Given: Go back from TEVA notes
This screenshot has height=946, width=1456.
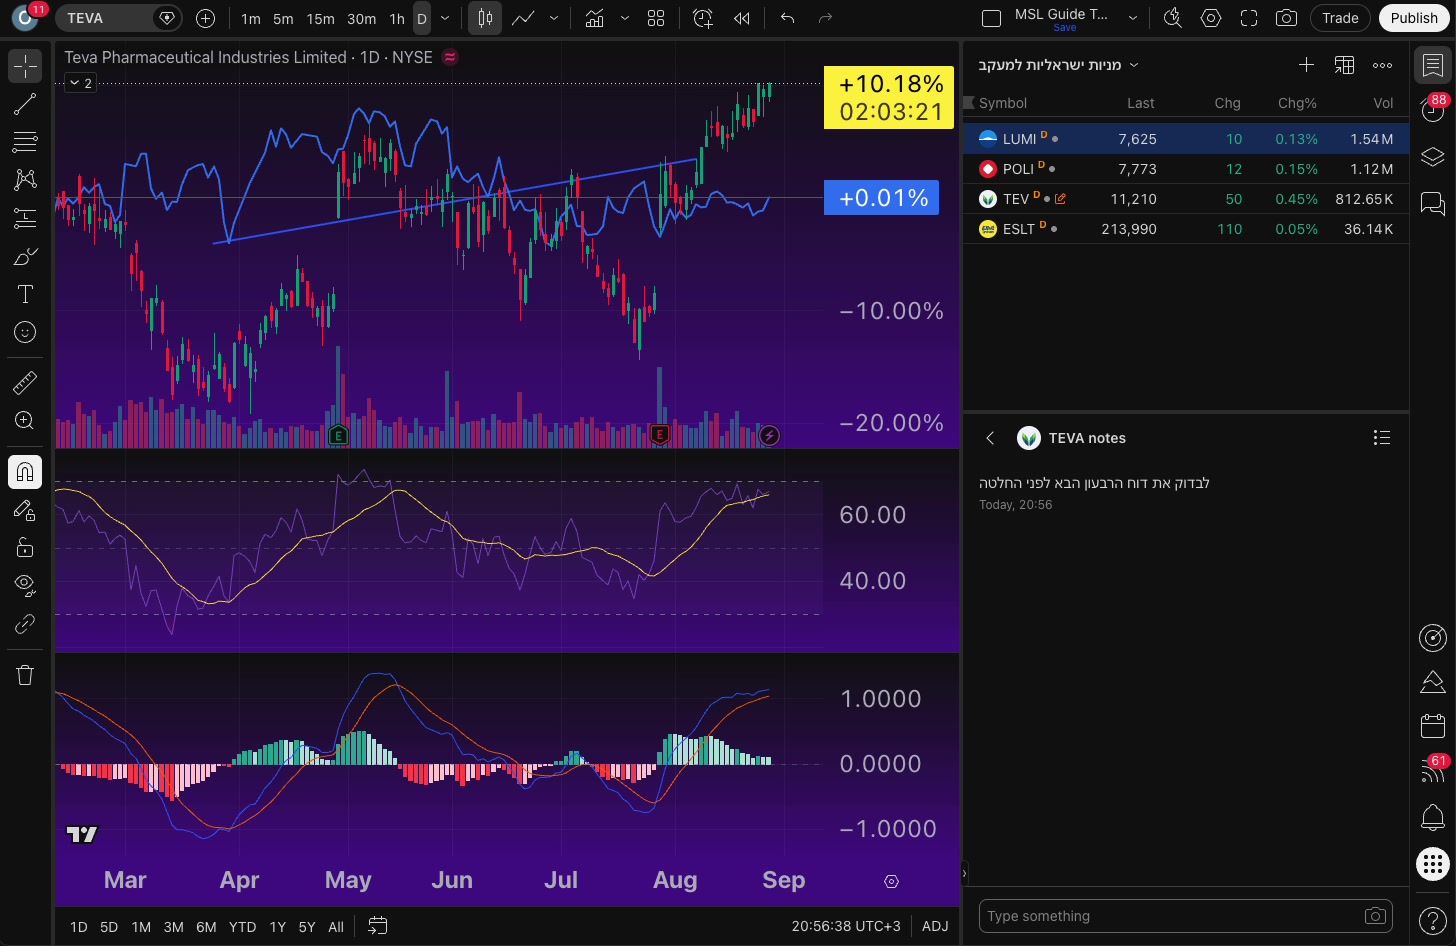Looking at the screenshot, I should [990, 438].
